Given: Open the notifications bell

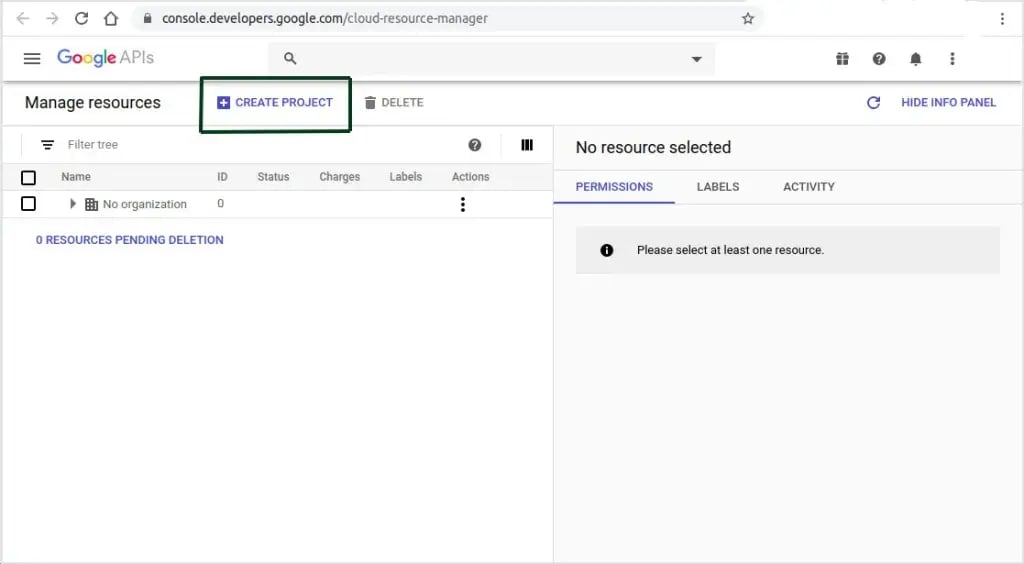Looking at the screenshot, I should pyautogui.click(x=915, y=59).
